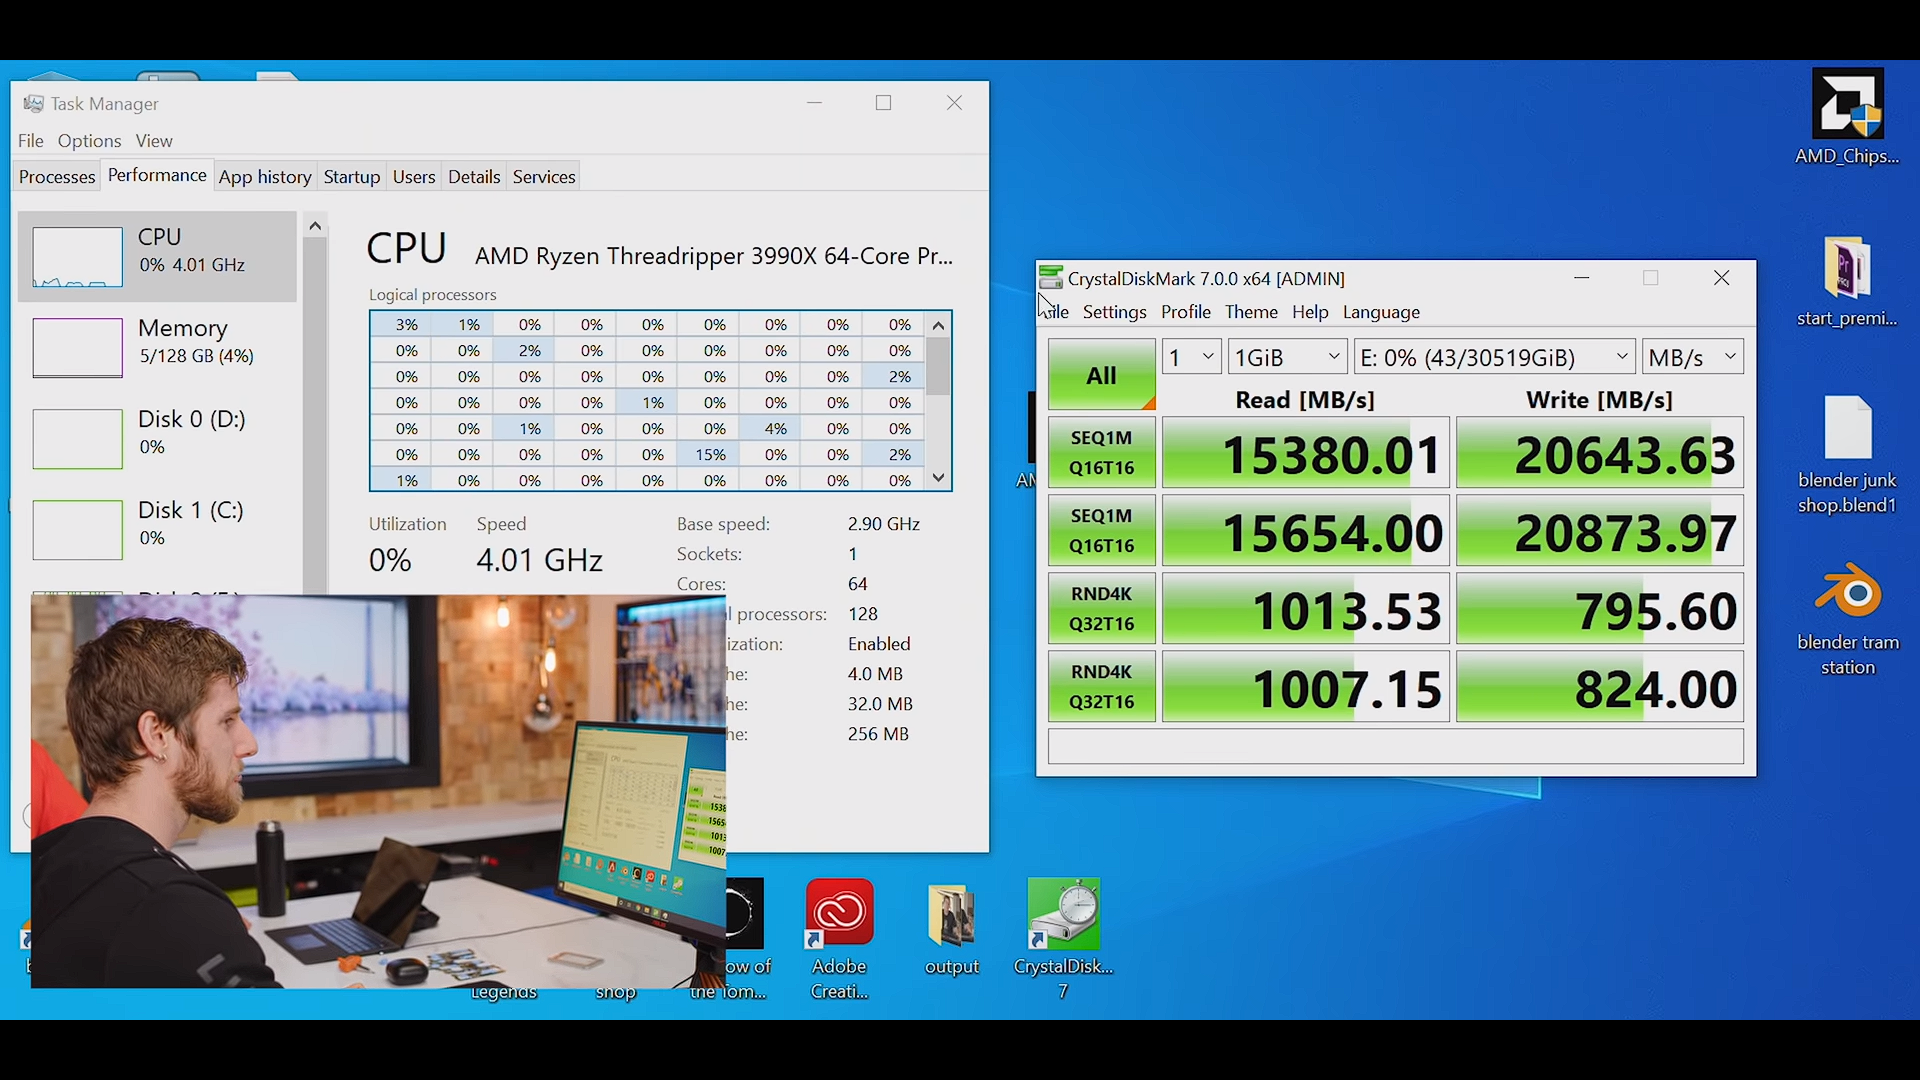Viewport: 1920px width, 1080px height.
Task: Click the green All benchmark button
Action: tap(1101, 375)
